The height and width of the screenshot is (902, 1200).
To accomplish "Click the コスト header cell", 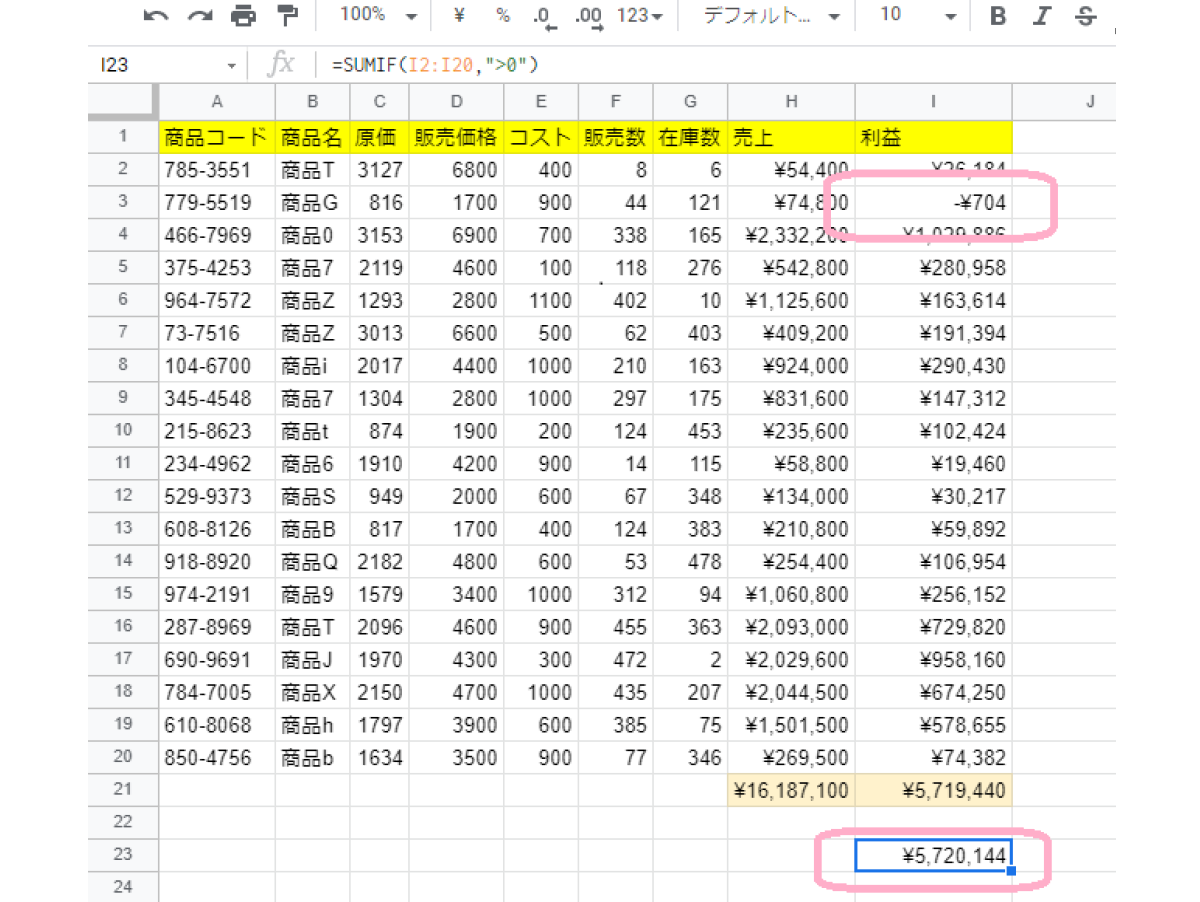I will point(540,137).
